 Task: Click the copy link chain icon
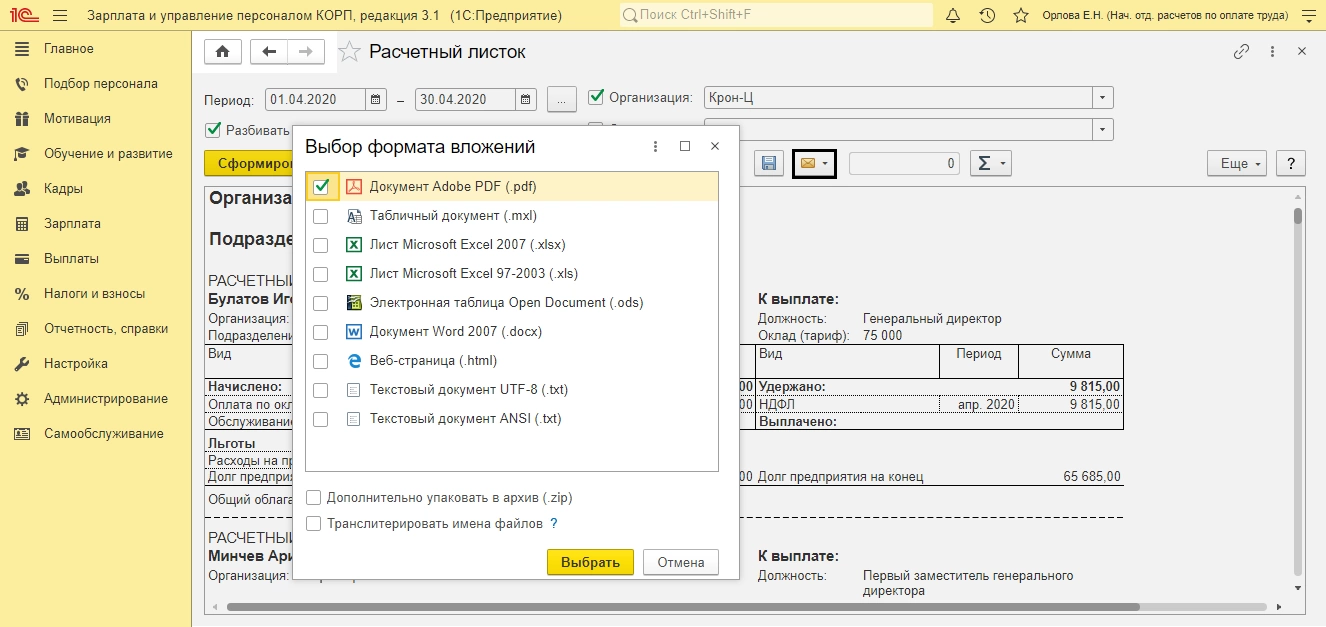coord(1242,52)
